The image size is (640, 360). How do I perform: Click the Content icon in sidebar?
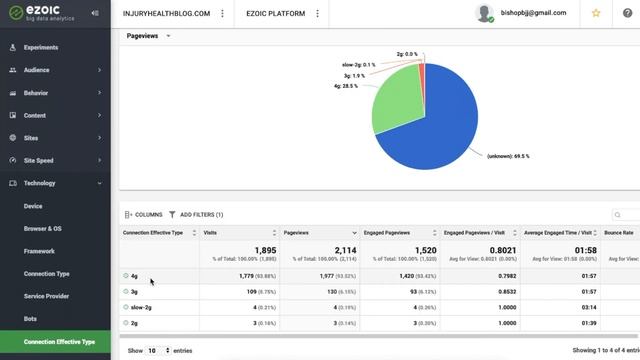point(13,116)
